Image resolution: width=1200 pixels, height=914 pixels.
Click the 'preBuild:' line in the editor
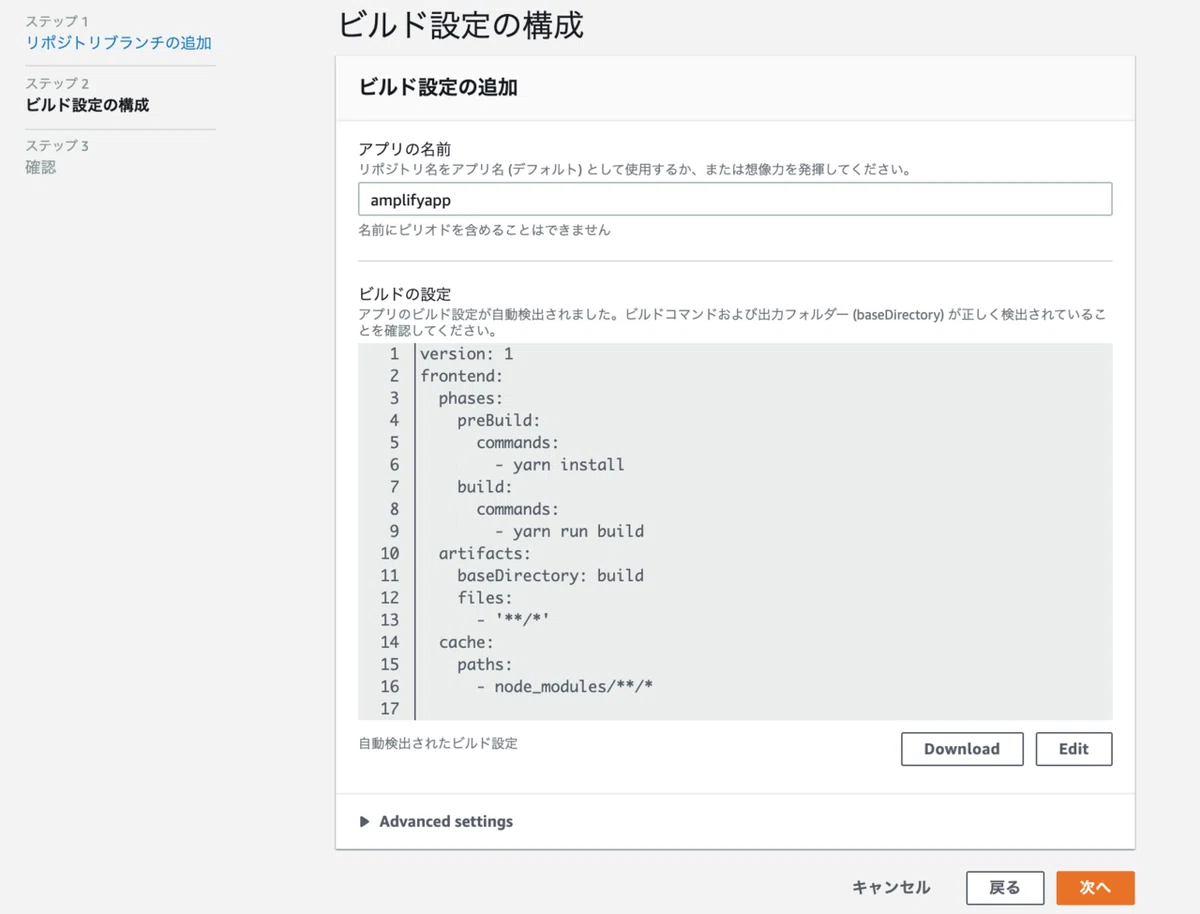pyautogui.click(x=499, y=420)
